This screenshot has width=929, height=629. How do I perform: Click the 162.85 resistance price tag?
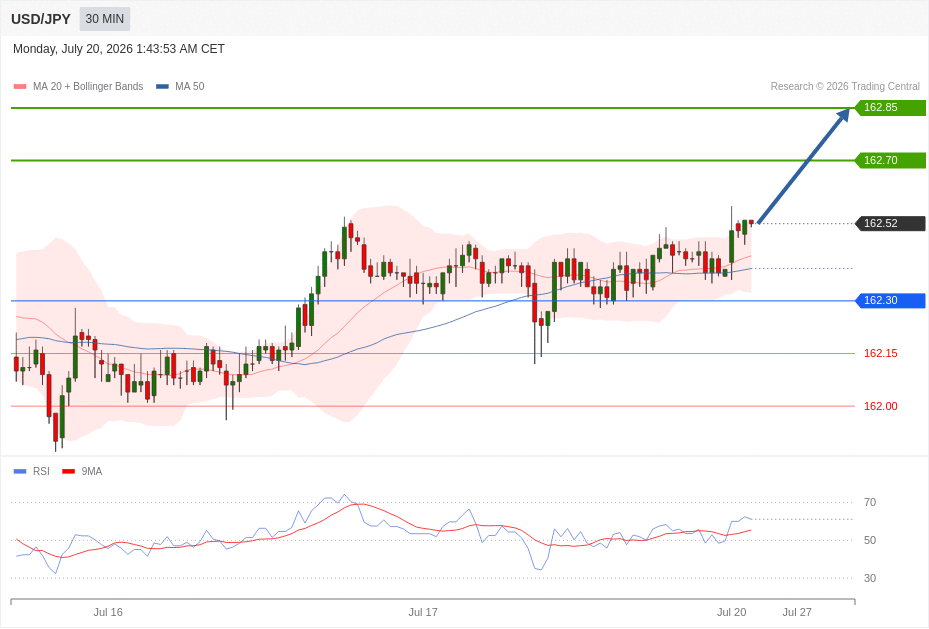[x=890, y=108]
